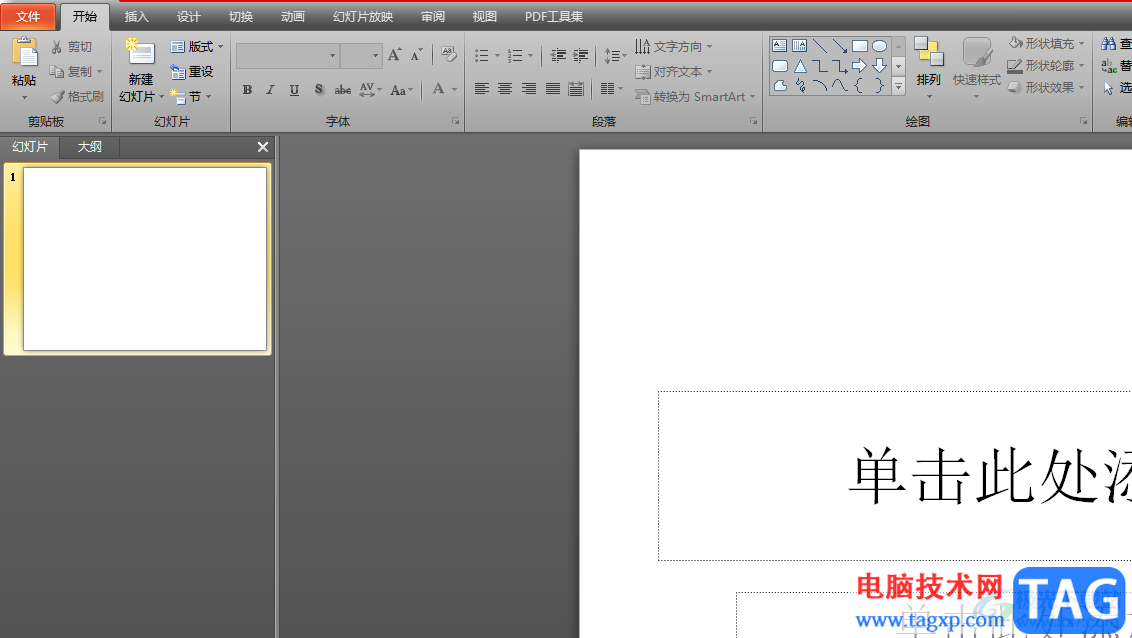Viewport: 1132px width, 638px height.
Task: Center the paragraph text
Action: pos(505,89)
